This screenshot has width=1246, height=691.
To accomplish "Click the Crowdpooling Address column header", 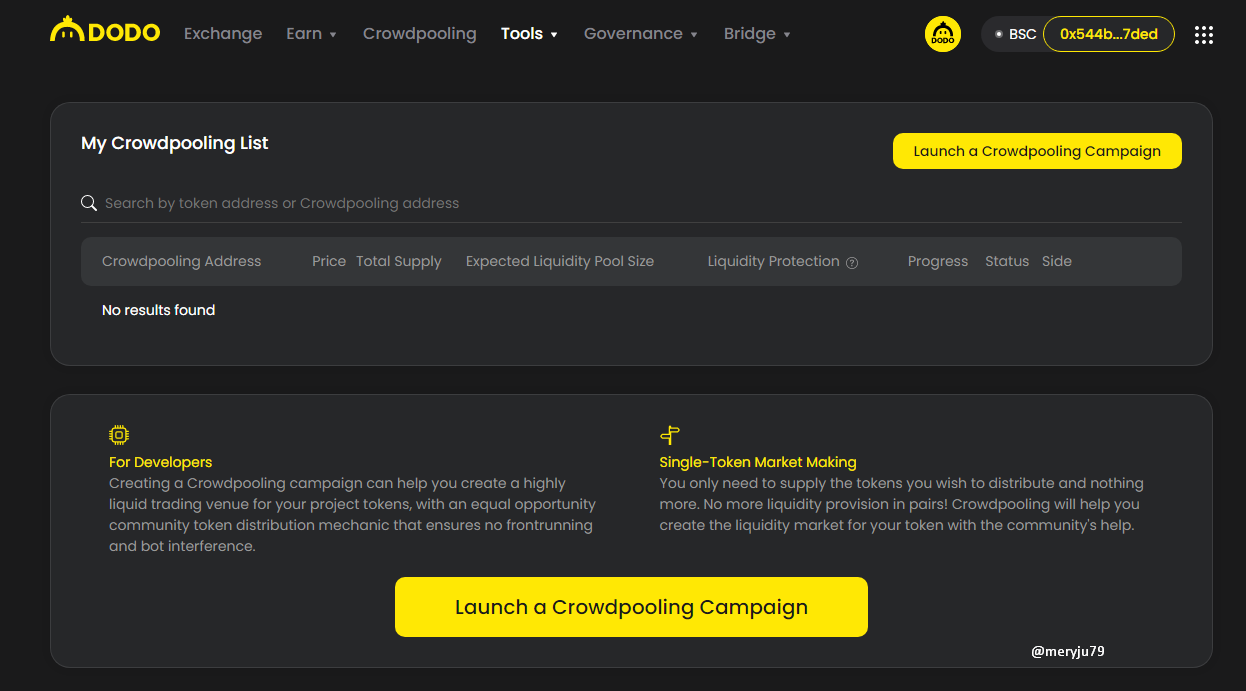I will tap(181, 261).
